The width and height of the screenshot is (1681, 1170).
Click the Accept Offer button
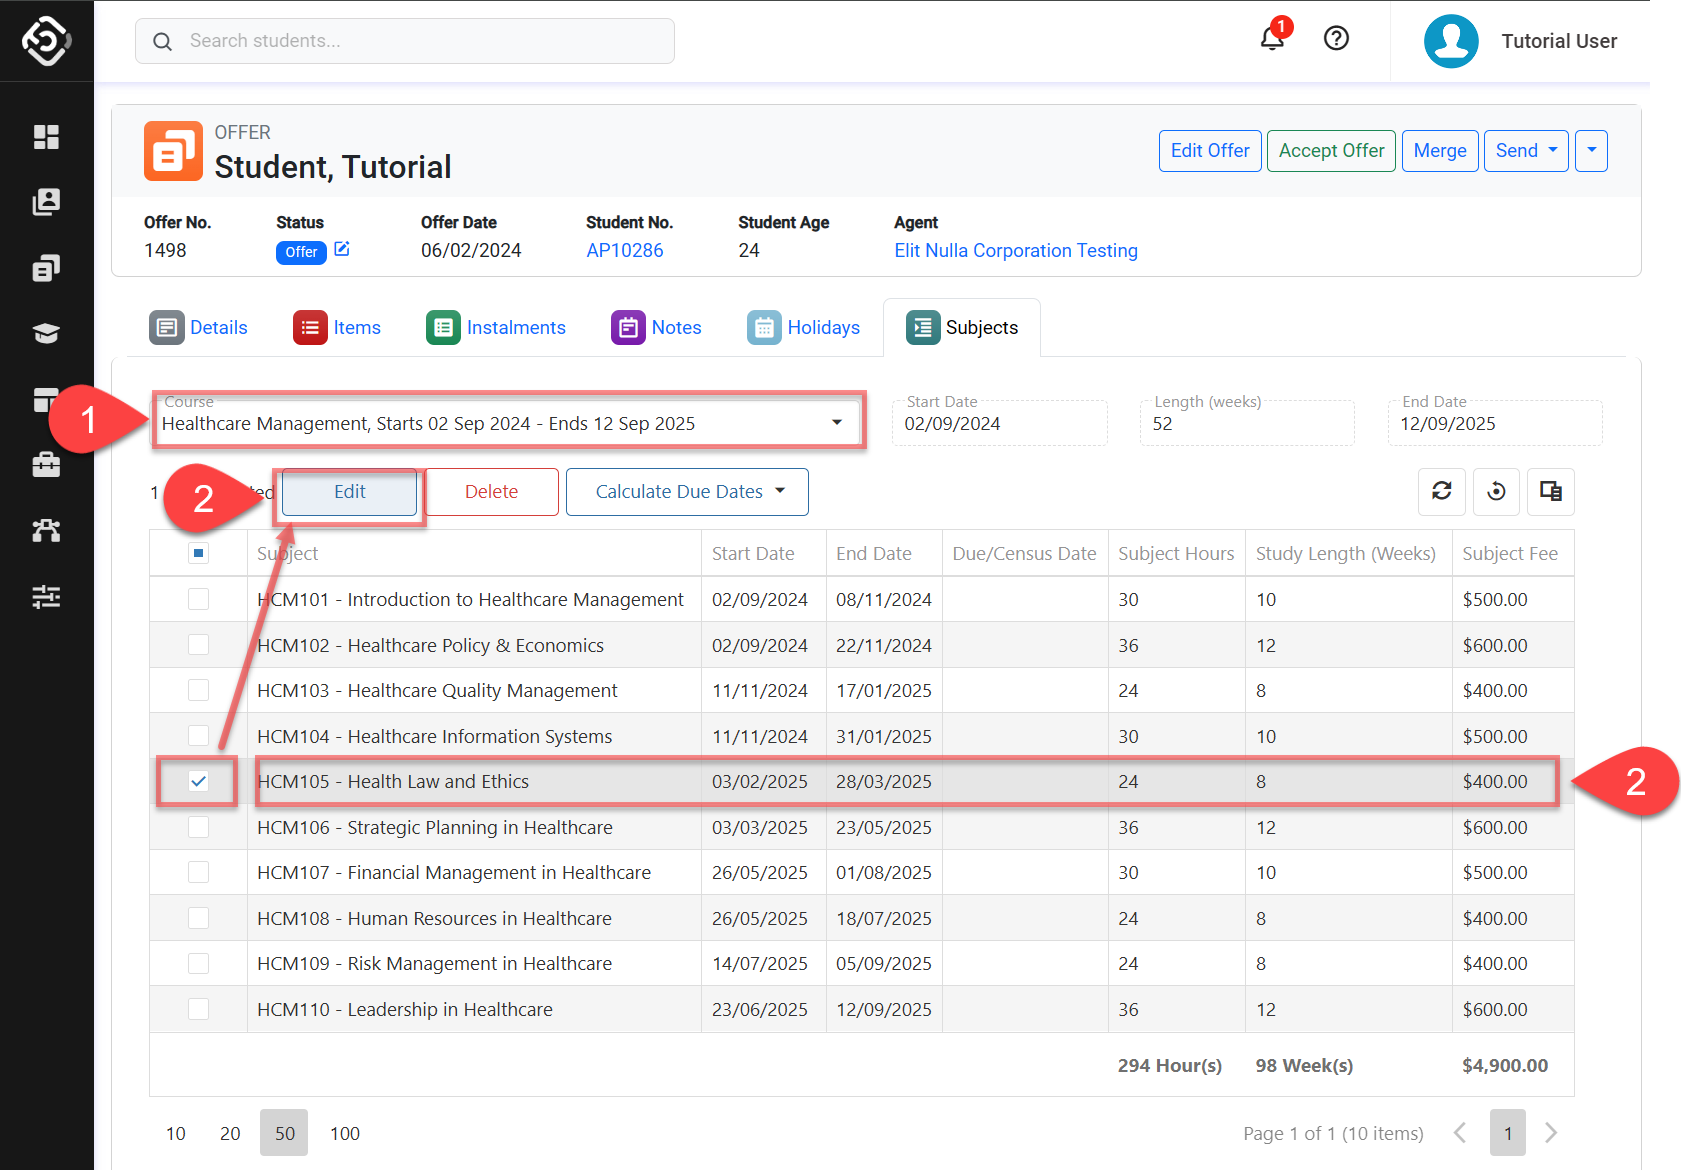[x=1331, y=151]
